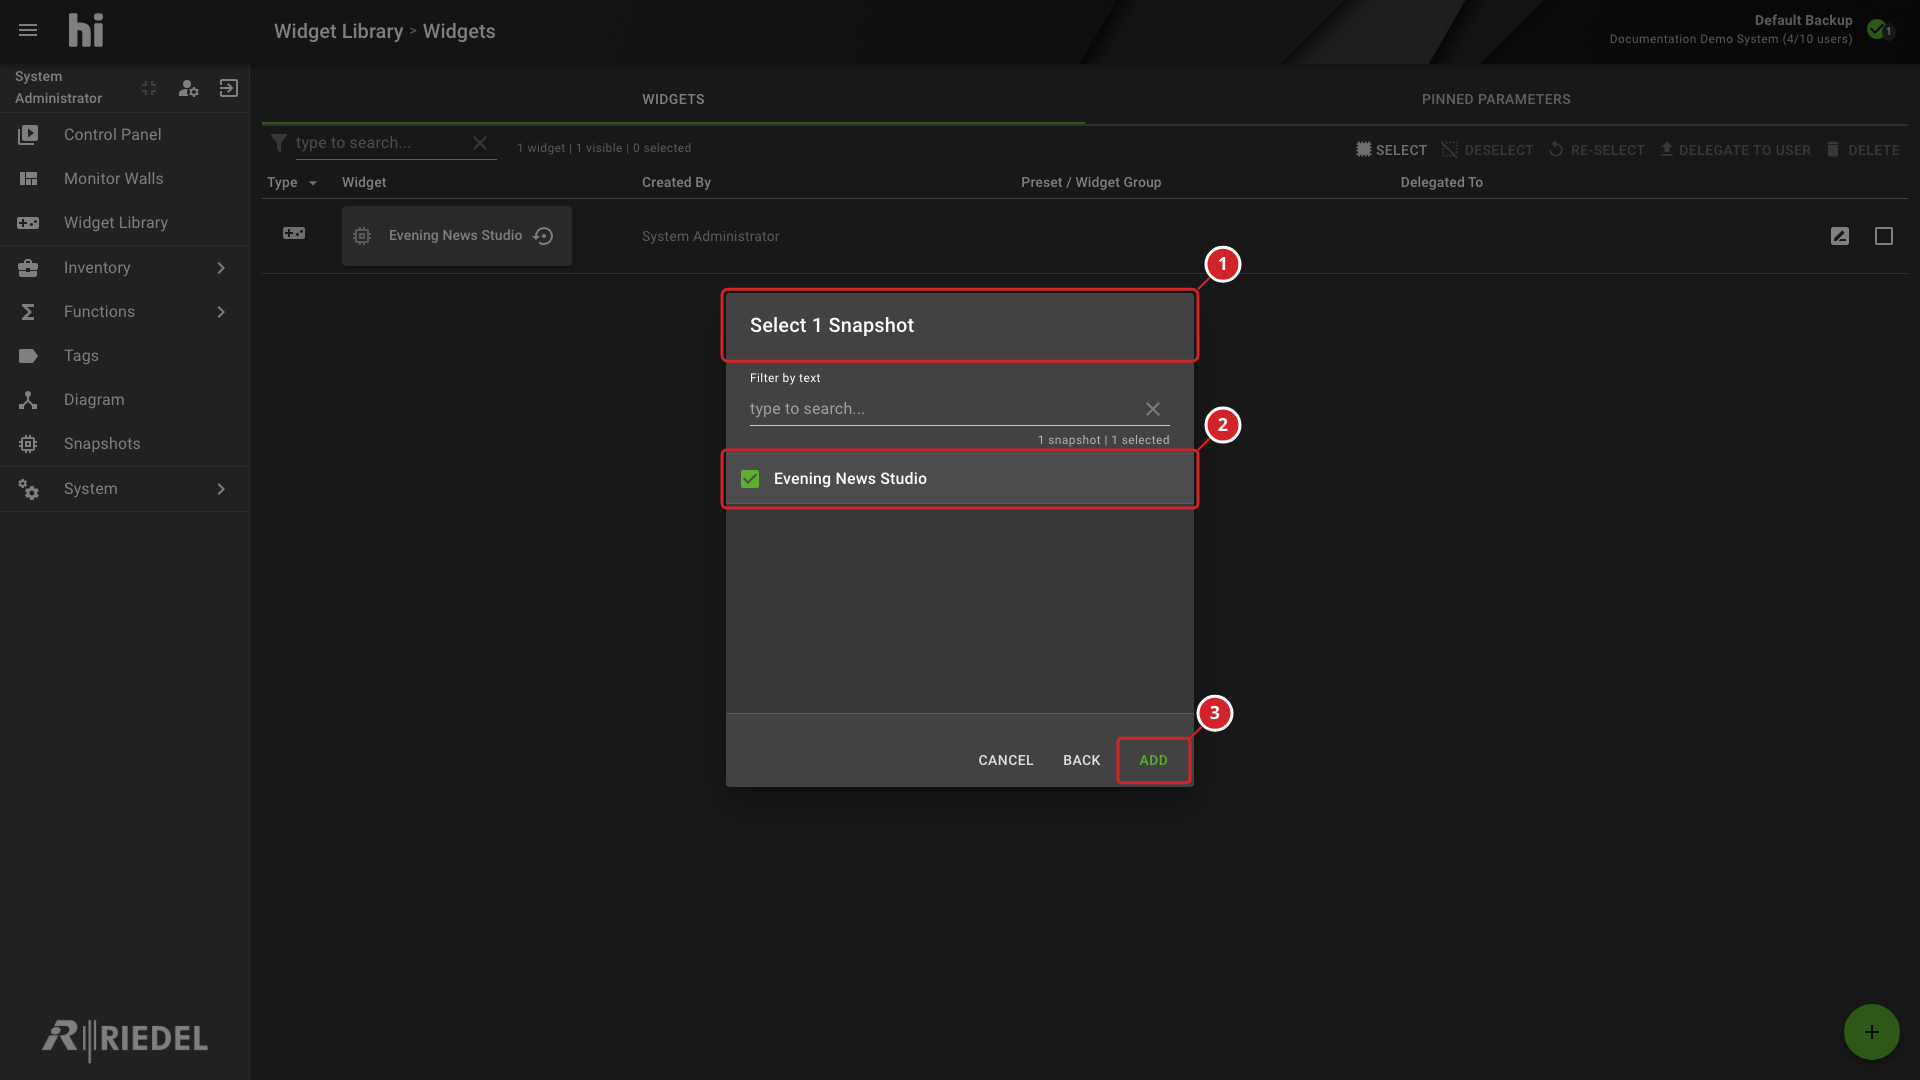Click the hi logo
1920x1080 pixels.
click(86, 30)
